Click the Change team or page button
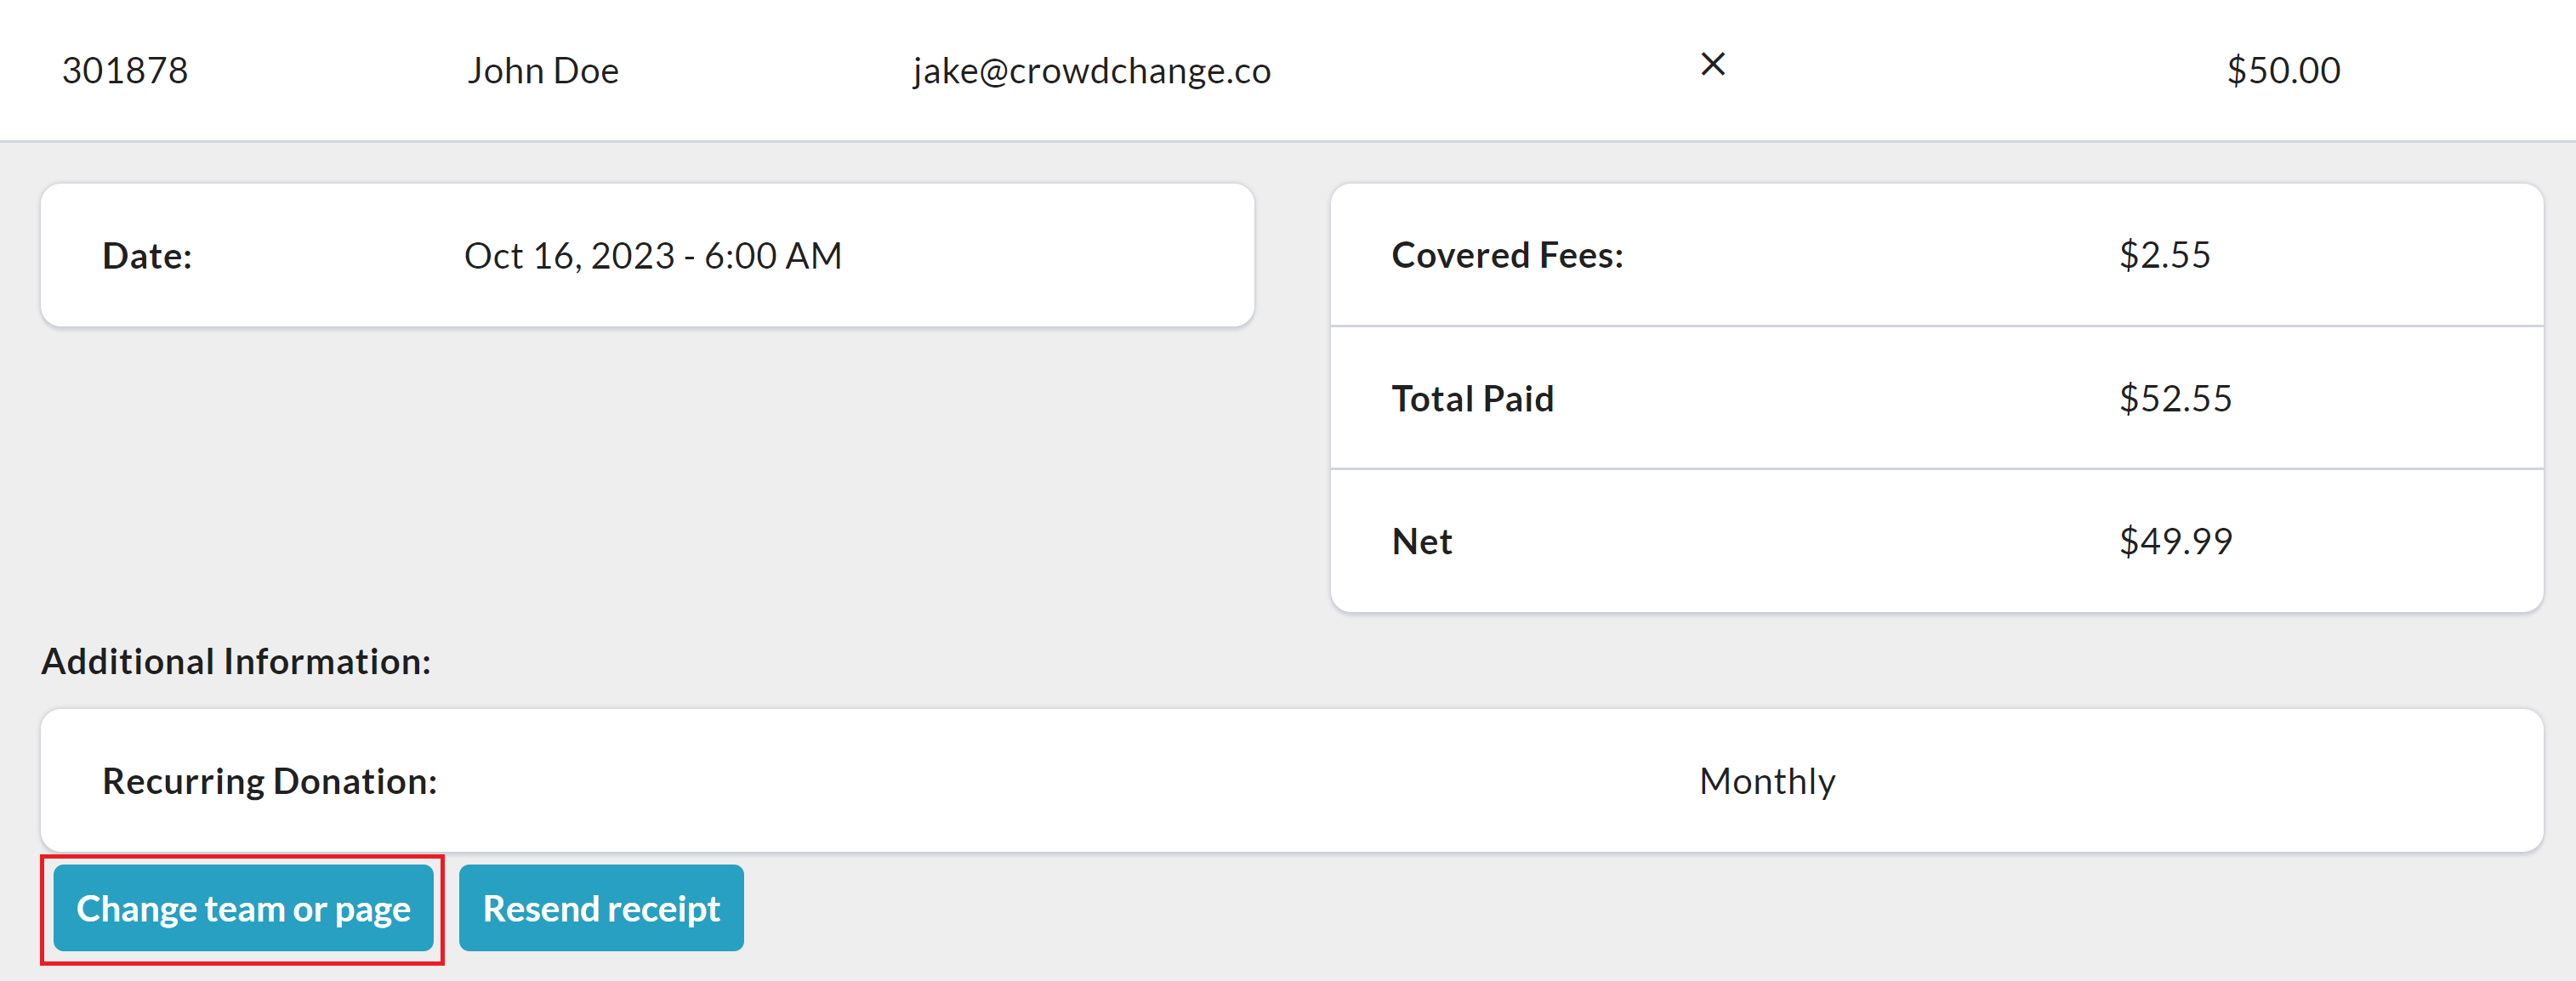The width and height of the screenshot is (2576, 981). pos(243,908)
